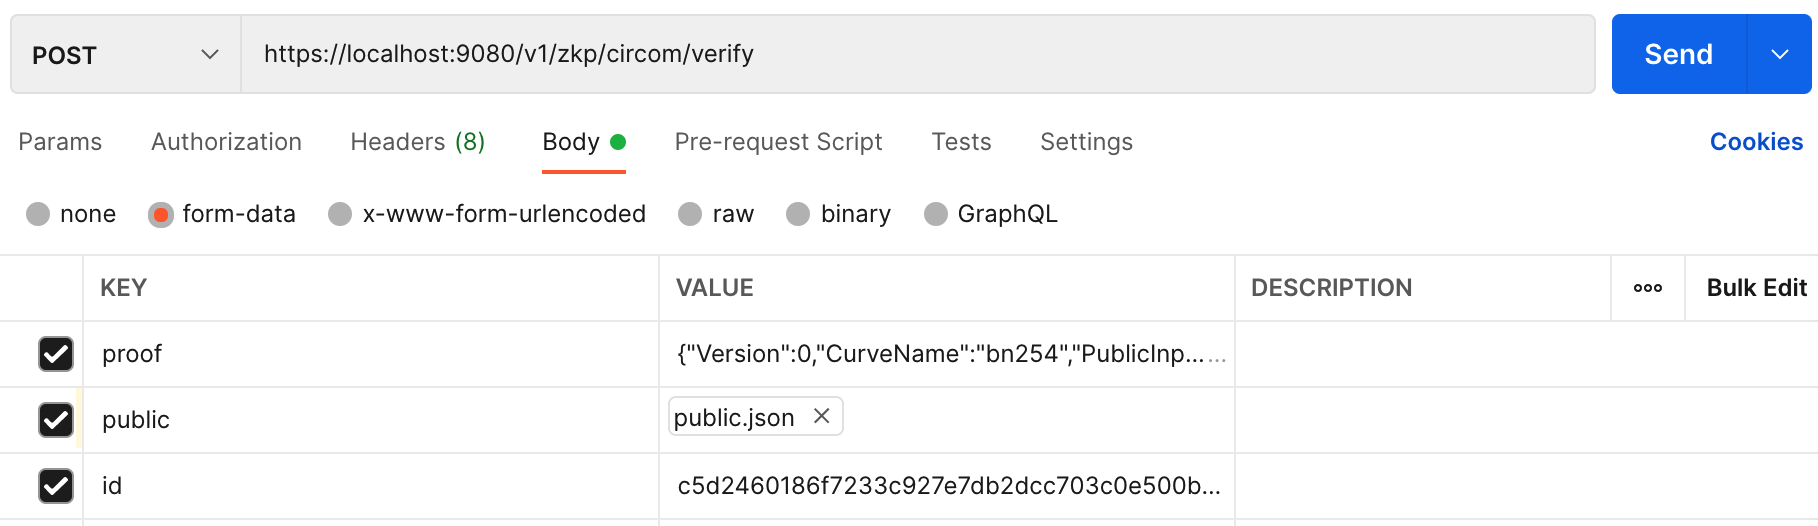1818x526 pixels.
Task: Open the Cookies link
Action: (1756, 142)
